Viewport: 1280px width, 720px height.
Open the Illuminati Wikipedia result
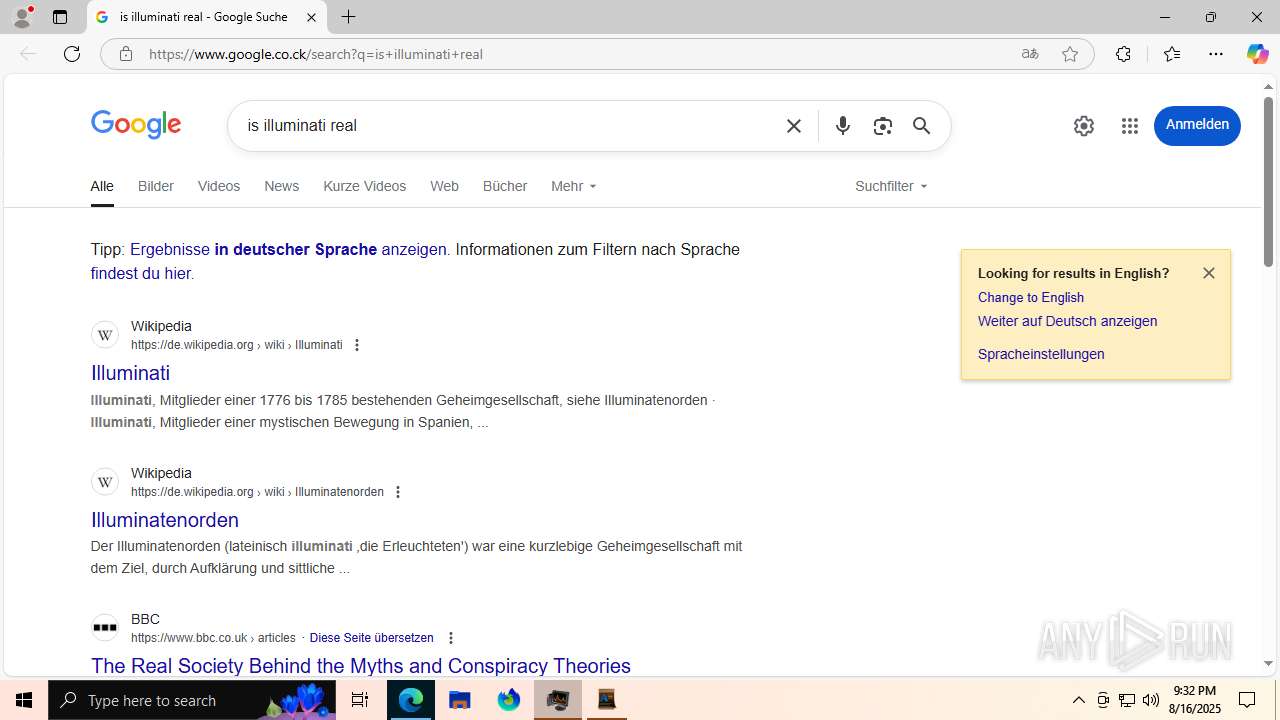[130, 373]
